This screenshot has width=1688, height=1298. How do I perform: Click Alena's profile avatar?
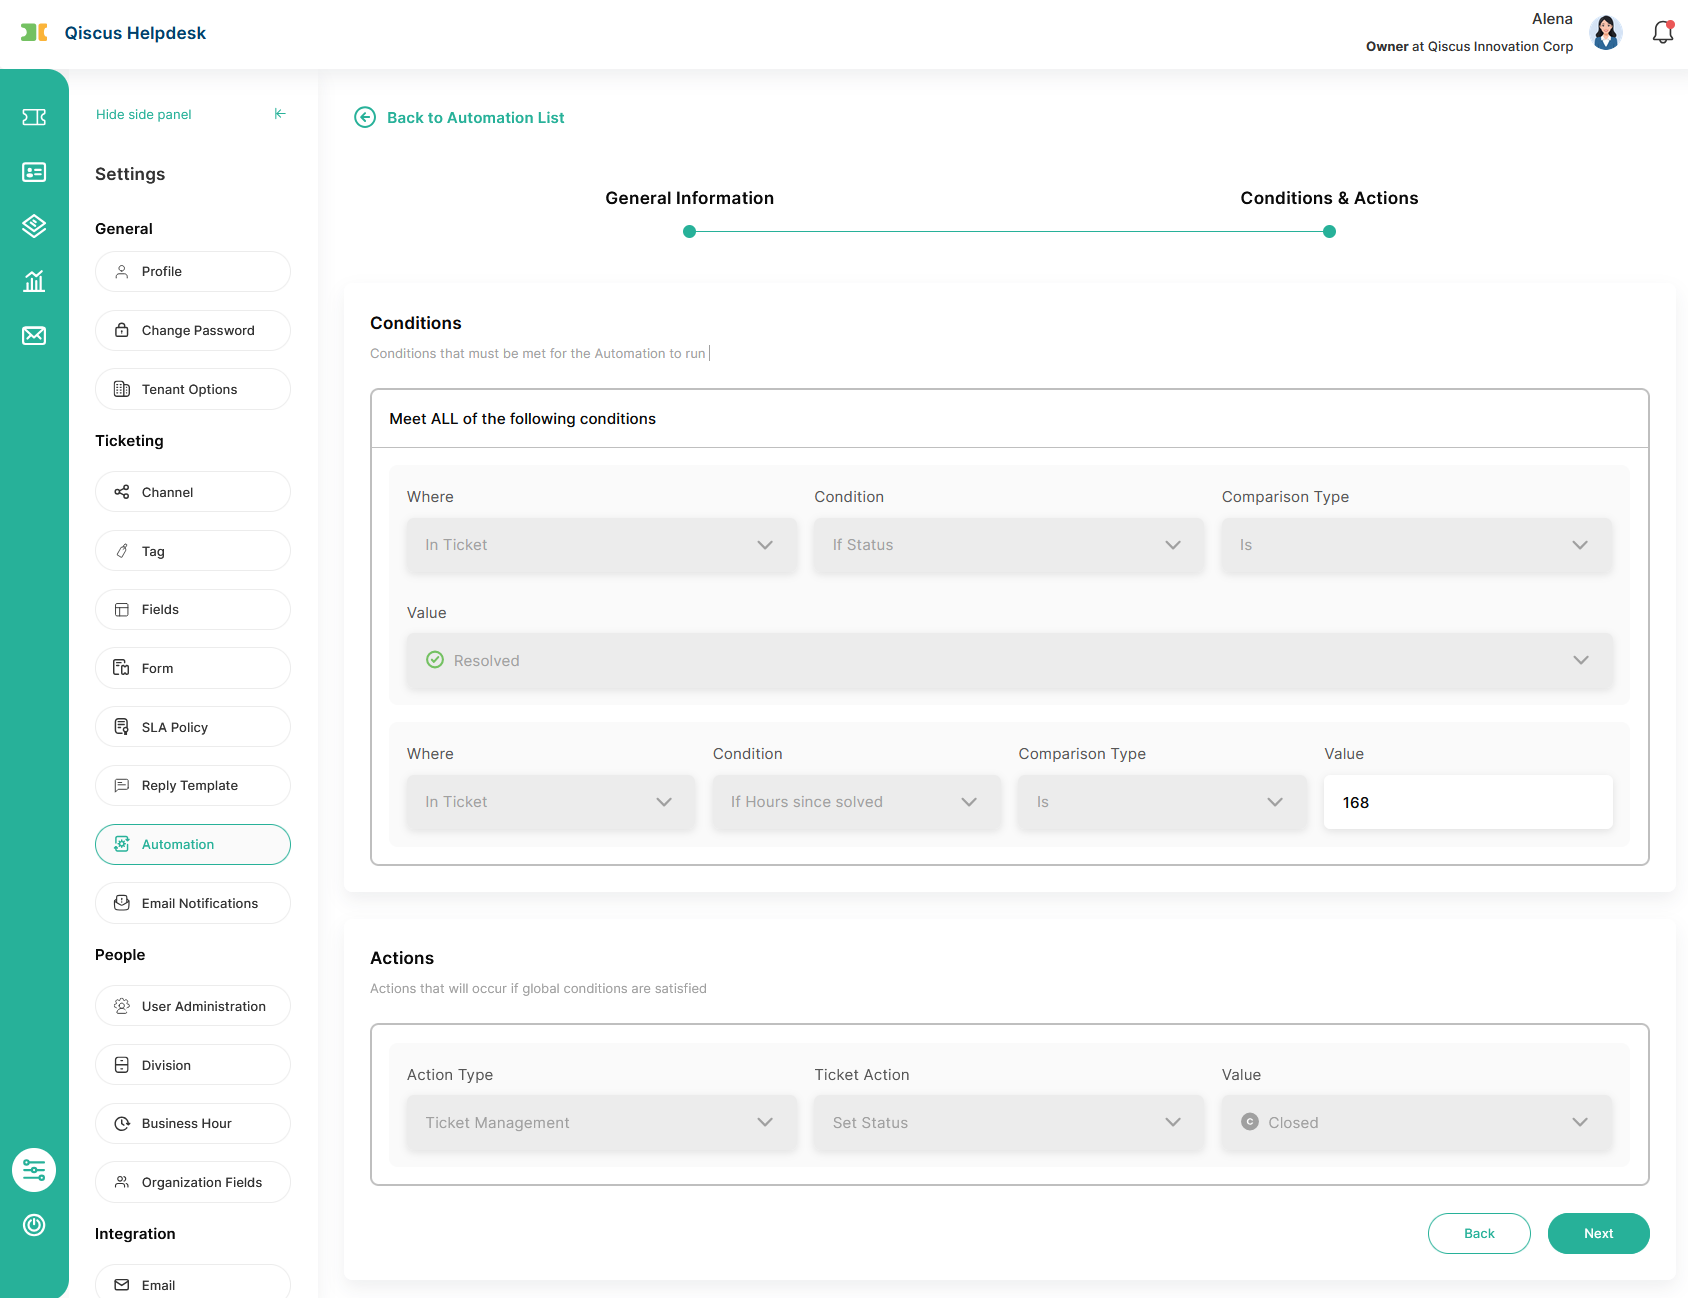point(1606,33)
